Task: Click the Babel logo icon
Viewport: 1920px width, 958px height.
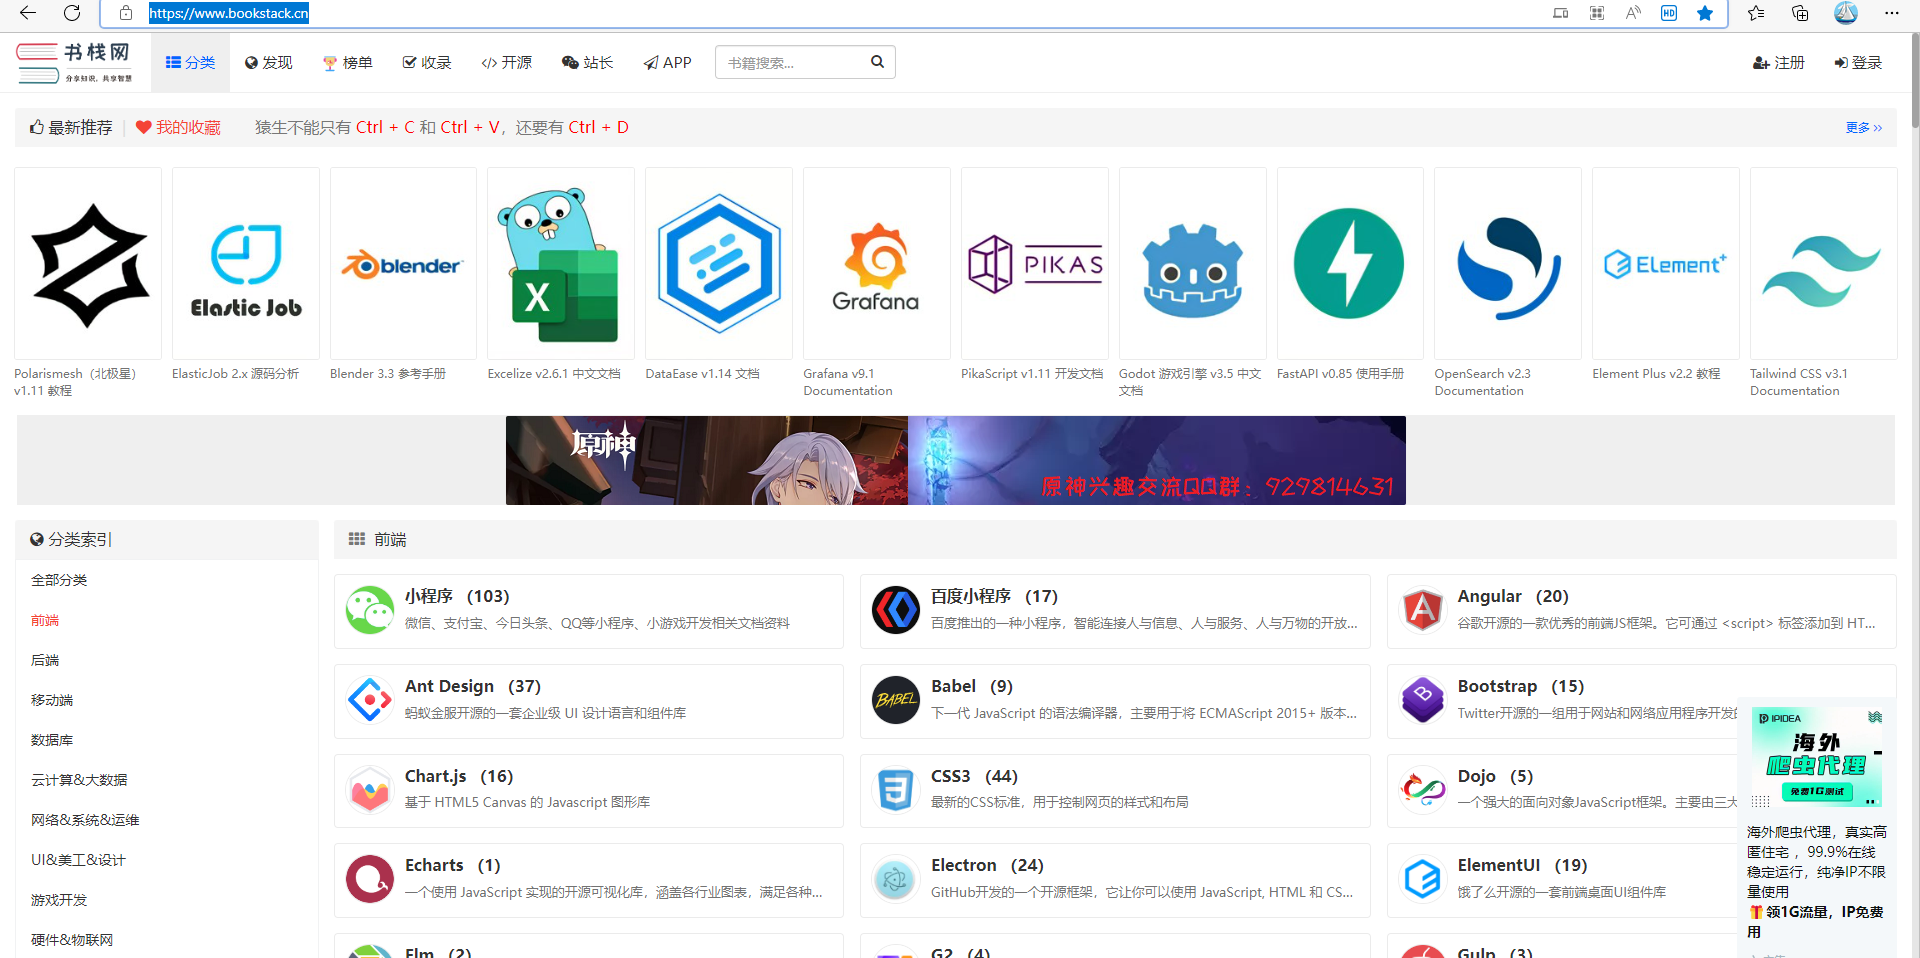Action: (896, 700)
